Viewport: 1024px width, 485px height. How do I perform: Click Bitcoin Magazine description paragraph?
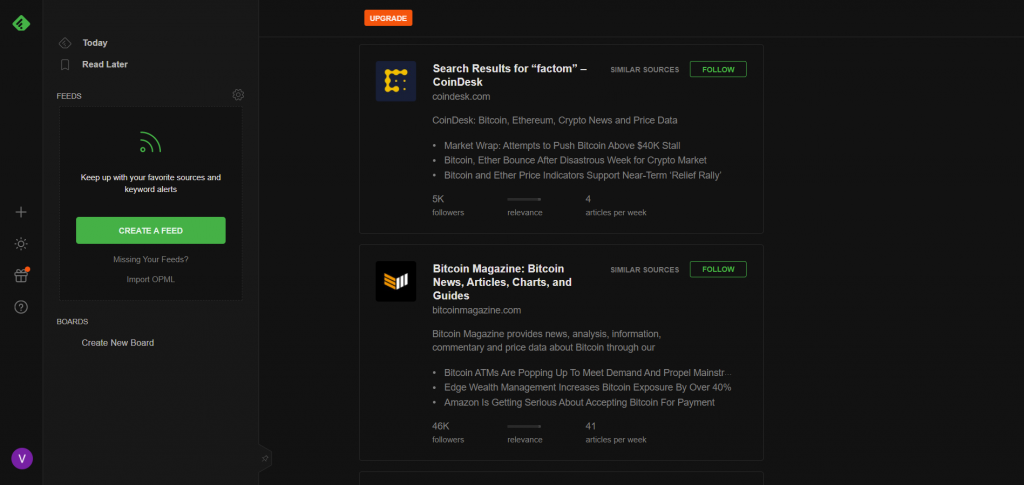coord(549,340)
